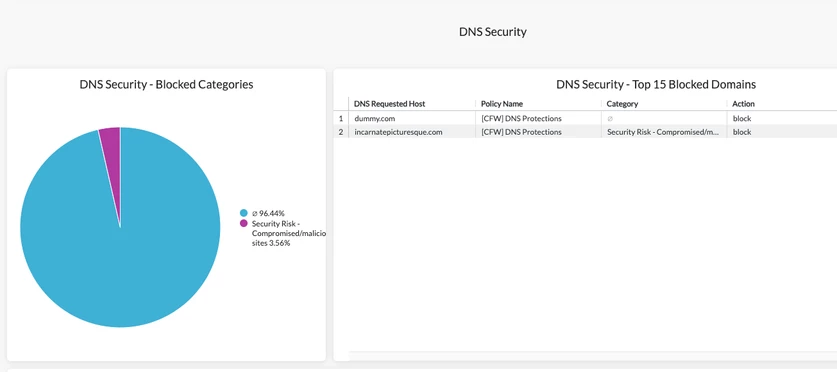Click Policy Name cell in dummy.com row
The height and width of the screenshot is (372, 837).
click(539, 118)
